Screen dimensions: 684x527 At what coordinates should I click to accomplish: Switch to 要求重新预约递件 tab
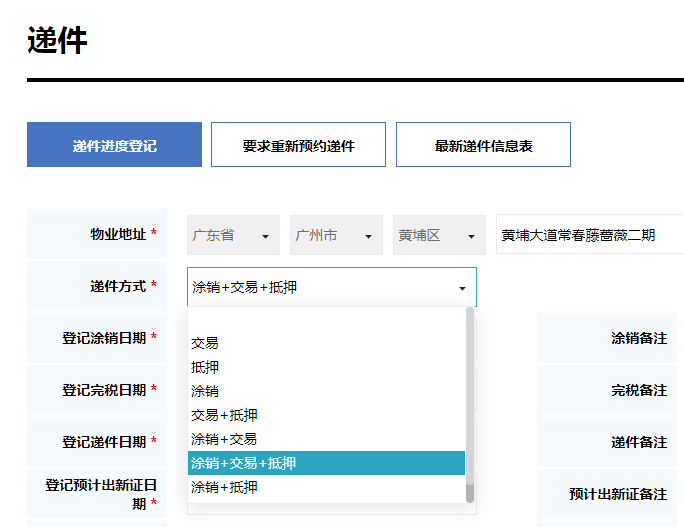(298, 144)
